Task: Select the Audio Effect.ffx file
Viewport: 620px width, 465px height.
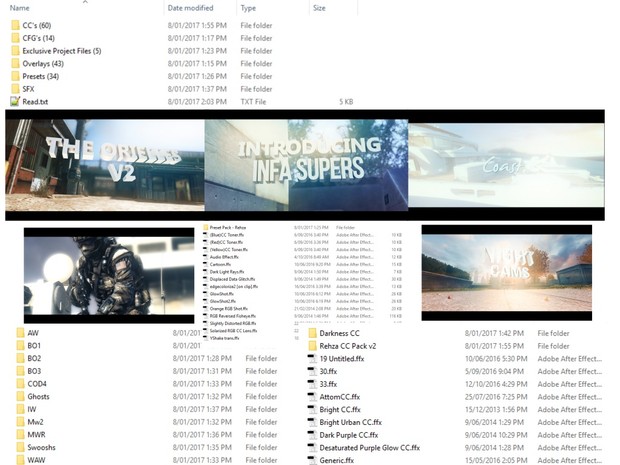Action: click(x=224, y=257)
